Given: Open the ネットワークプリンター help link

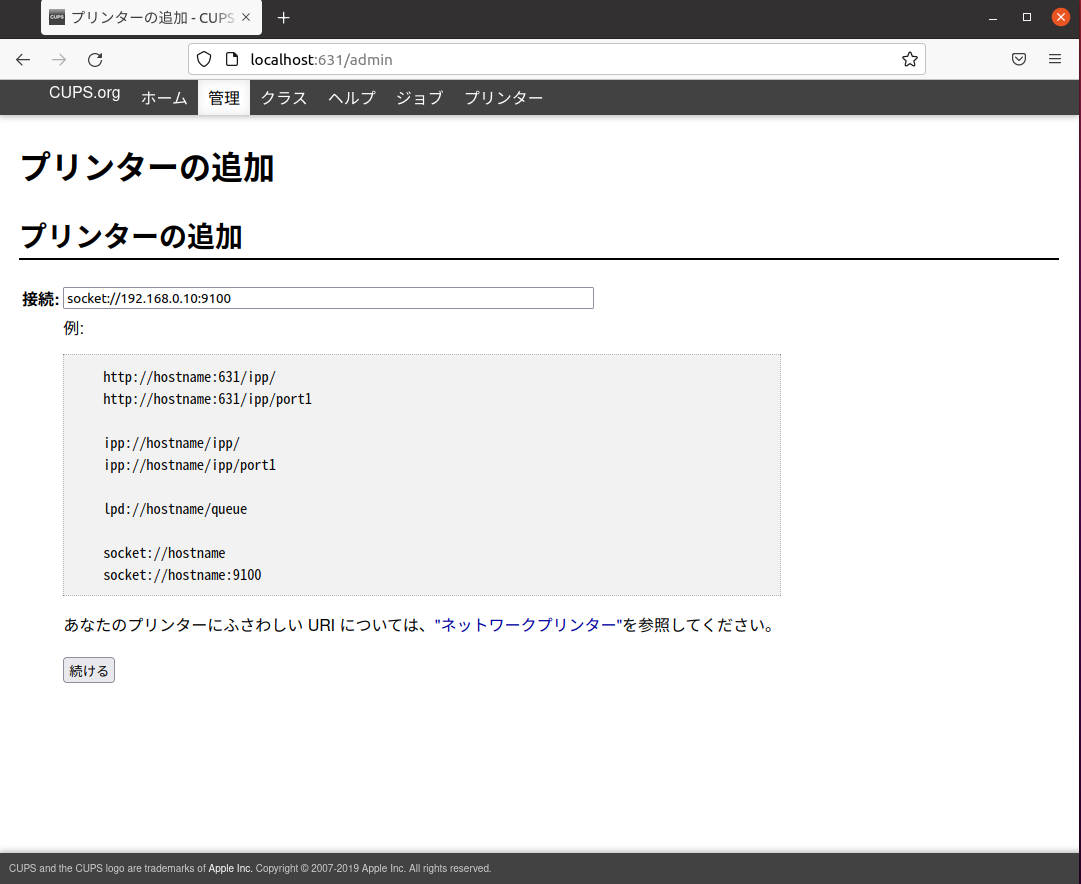Looking at the screenshot, I should (529, 625).
